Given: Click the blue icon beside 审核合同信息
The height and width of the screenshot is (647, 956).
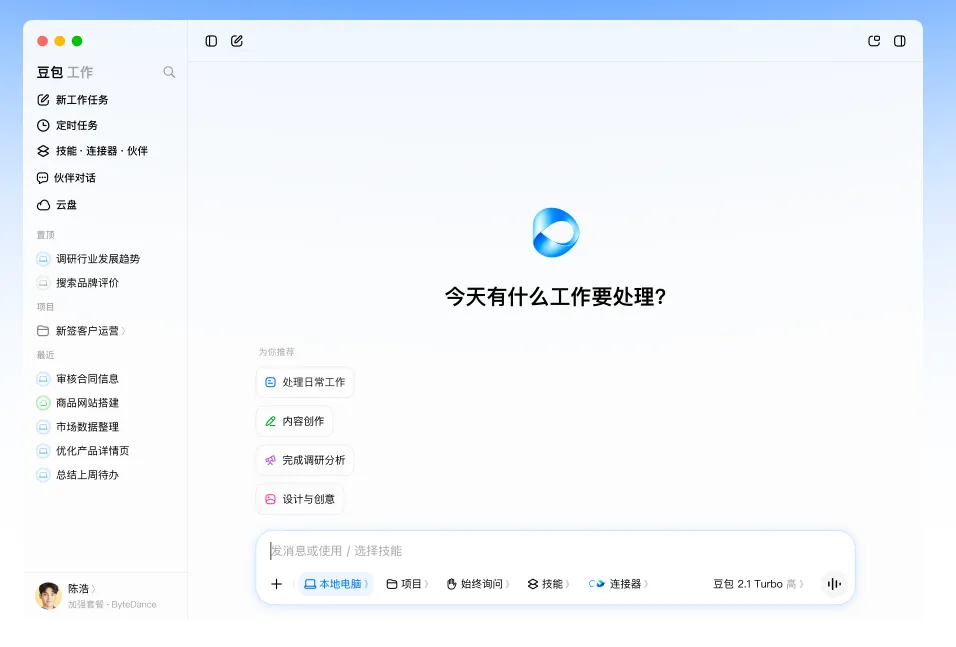Looking at the screenshot, I should [x=43, y=379].
